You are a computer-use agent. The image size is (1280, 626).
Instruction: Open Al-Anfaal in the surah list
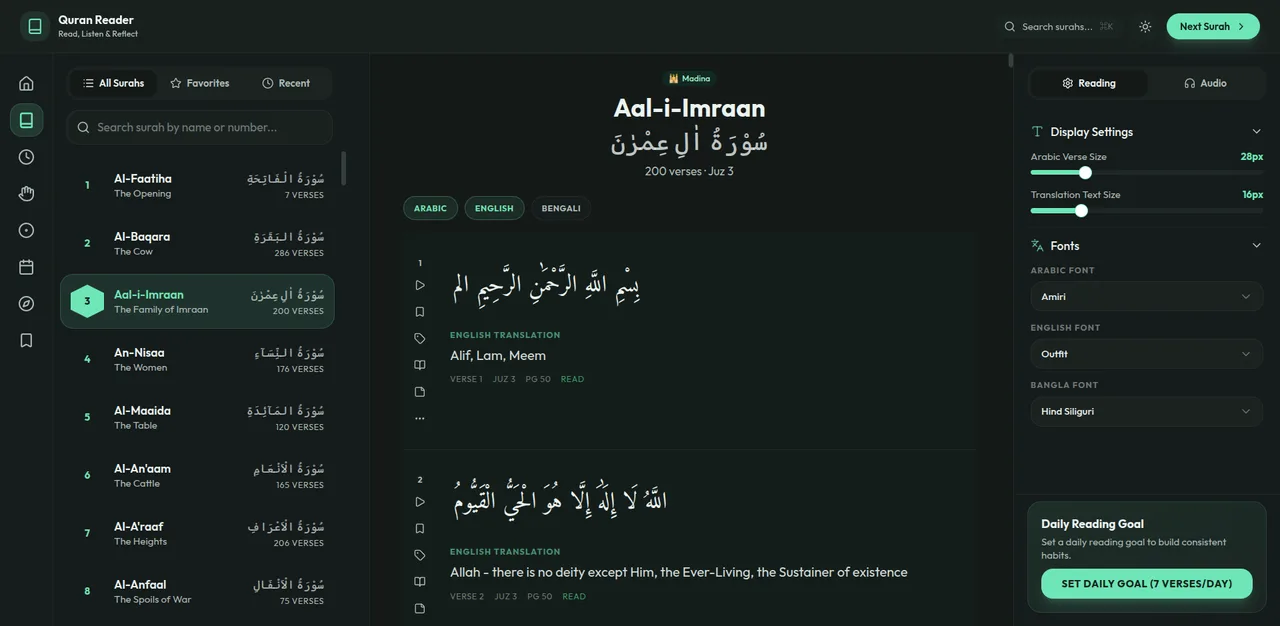pyautogui.click(x=197, y=591)
